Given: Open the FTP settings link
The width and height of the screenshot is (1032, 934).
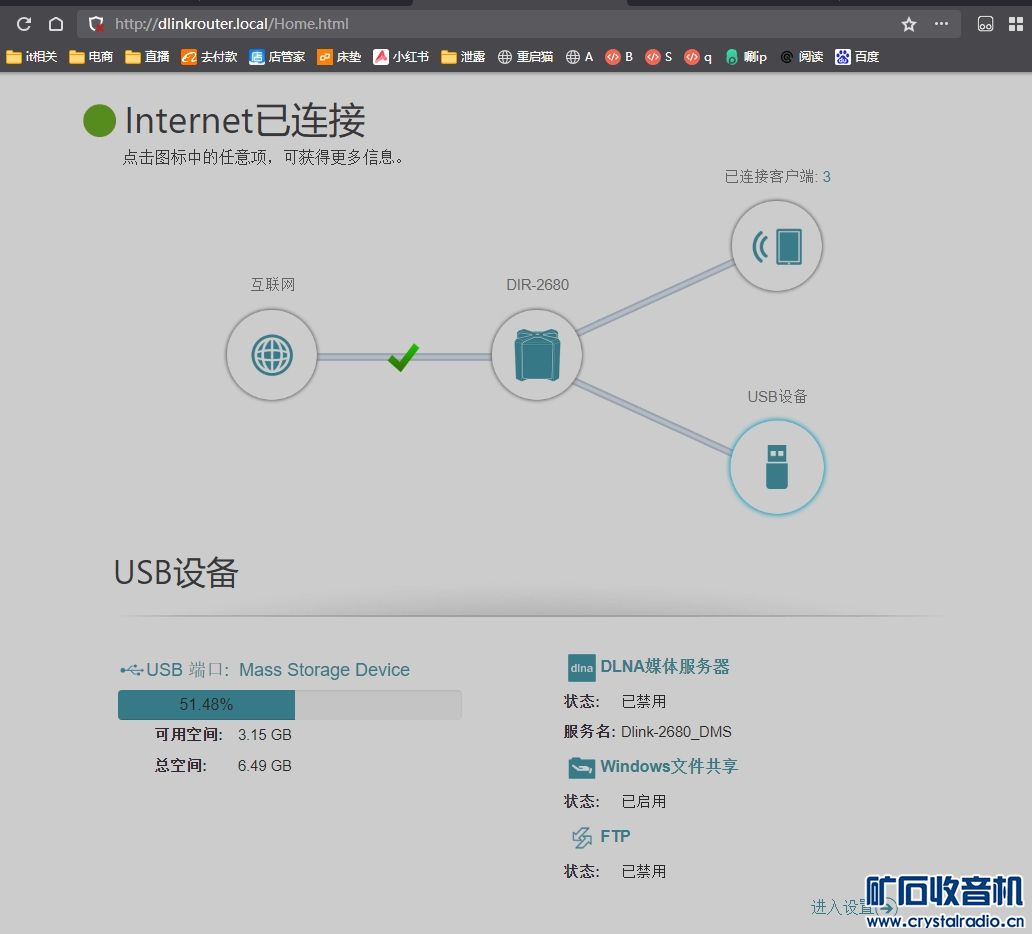Looking at the screenshot, I should point(615,837).
